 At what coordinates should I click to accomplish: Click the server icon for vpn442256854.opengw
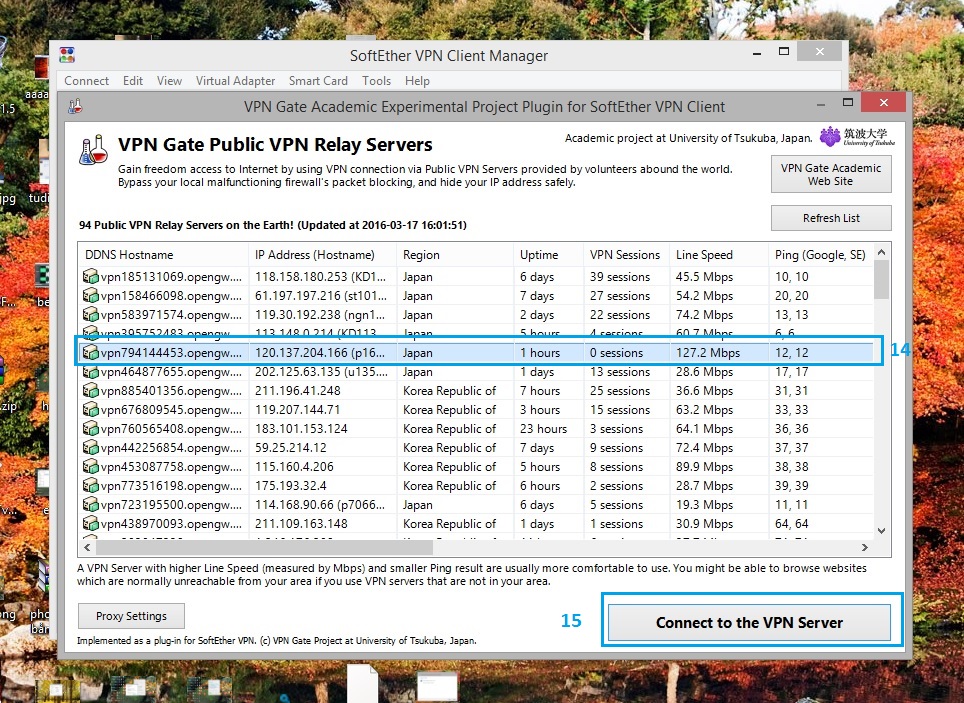click(x=90, y=448)
